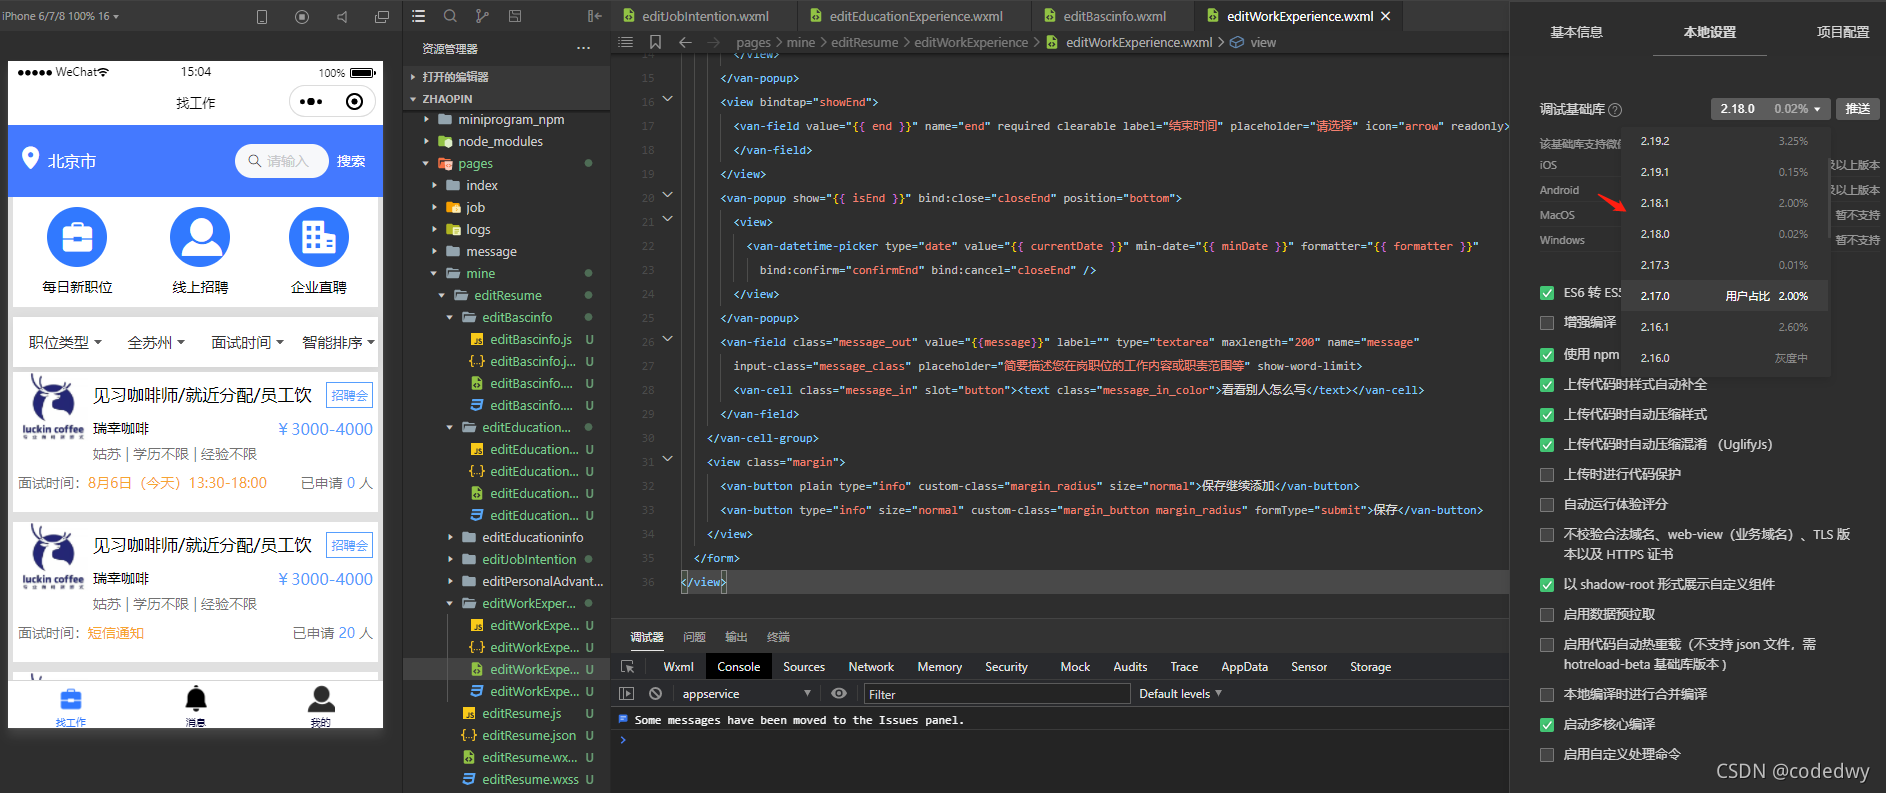Open the Network debugger tab
The image size is (1886, 793).
pos(871,667)
